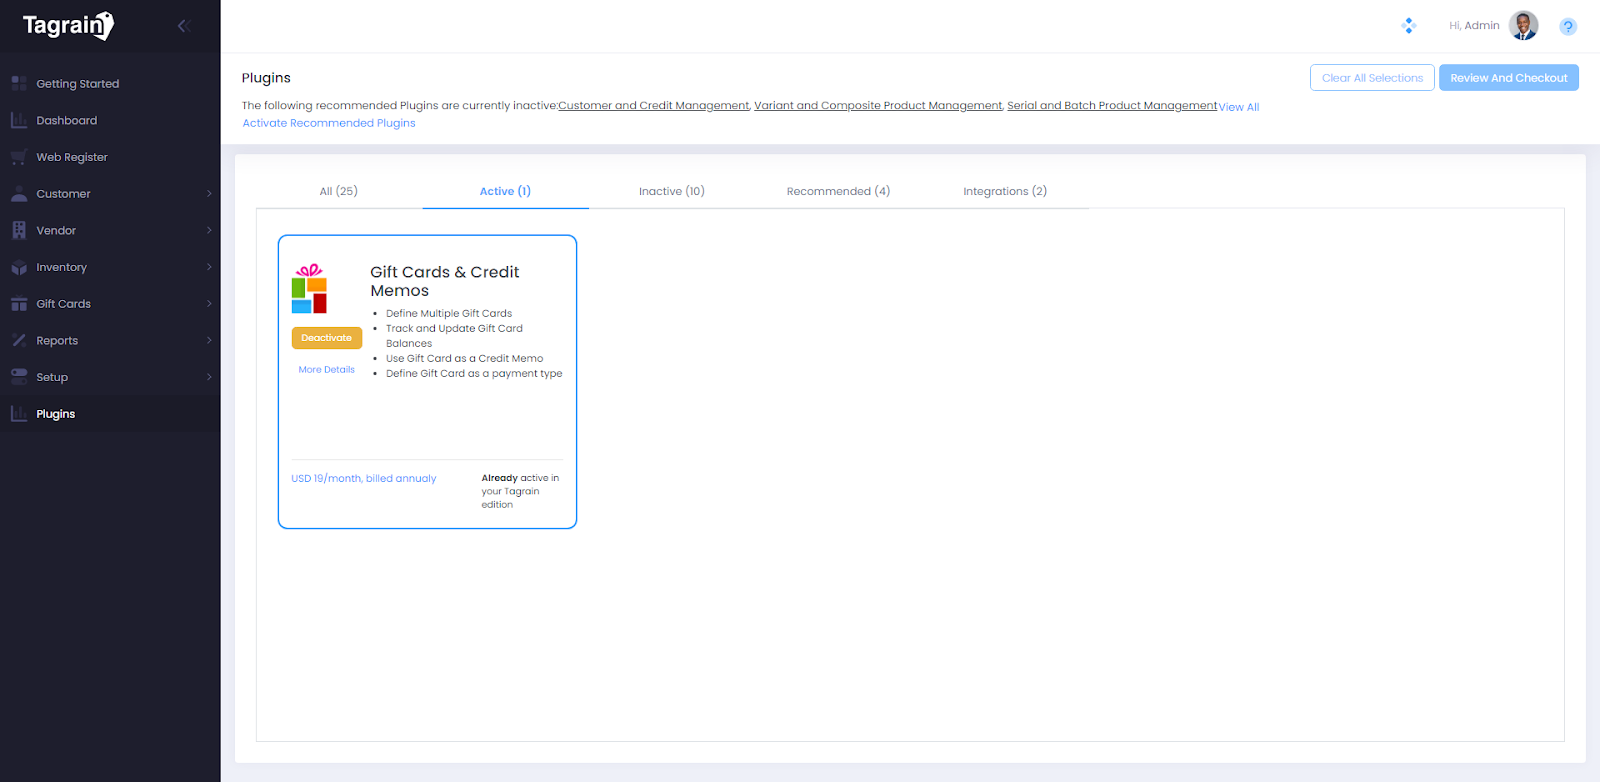The image size is (1600, 782).
Task: Click the Gift Cards sidebar icon
Action: 19,304
